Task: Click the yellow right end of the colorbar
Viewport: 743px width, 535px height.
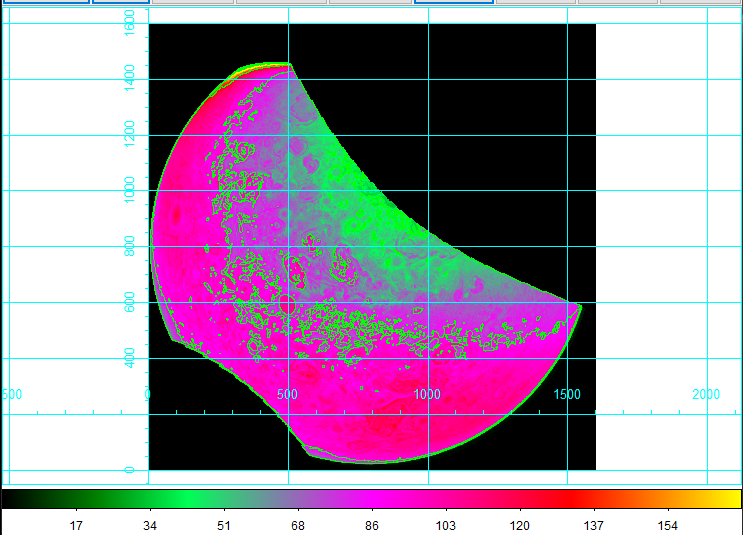Action: [732, 498]
